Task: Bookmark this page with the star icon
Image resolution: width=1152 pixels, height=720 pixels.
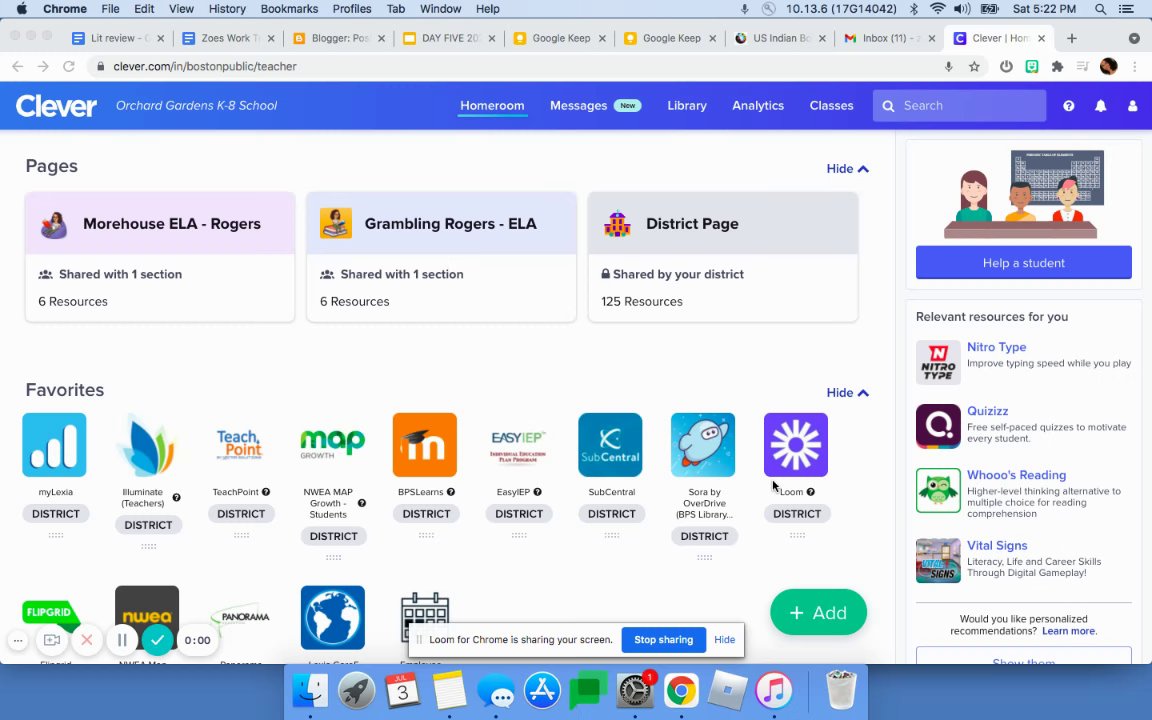Action: (974, 66)
